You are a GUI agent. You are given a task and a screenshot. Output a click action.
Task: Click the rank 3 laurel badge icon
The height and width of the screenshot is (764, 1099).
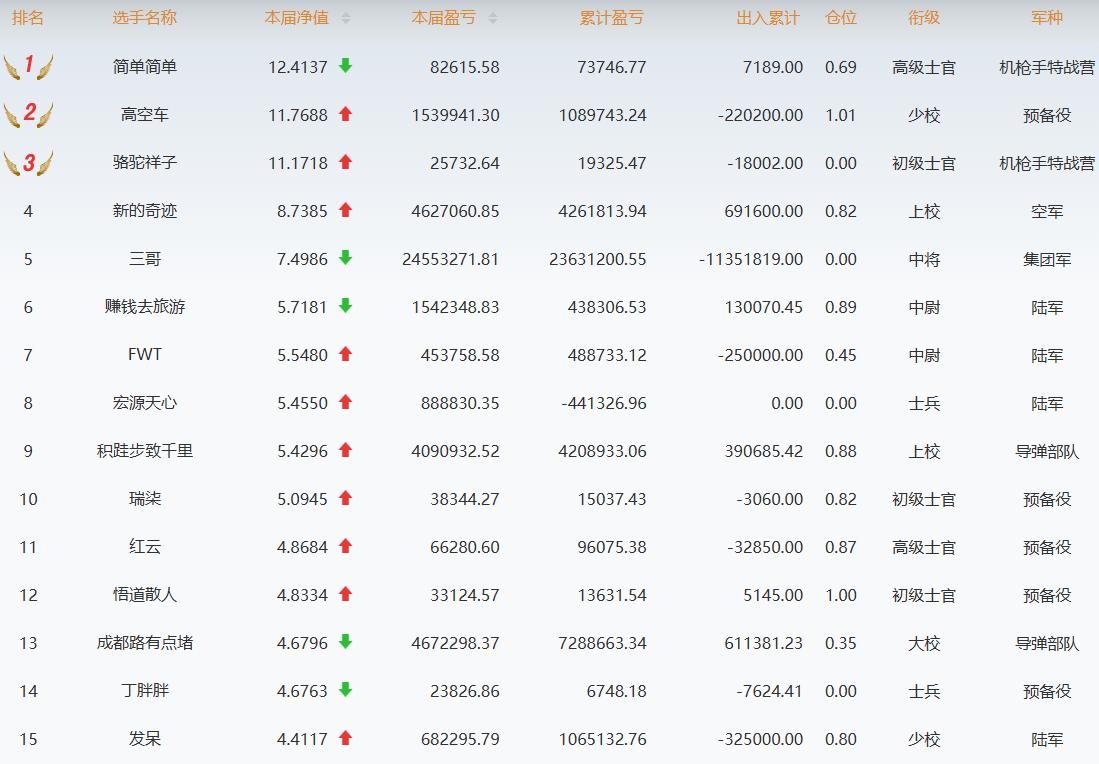[x=28, y=162]
